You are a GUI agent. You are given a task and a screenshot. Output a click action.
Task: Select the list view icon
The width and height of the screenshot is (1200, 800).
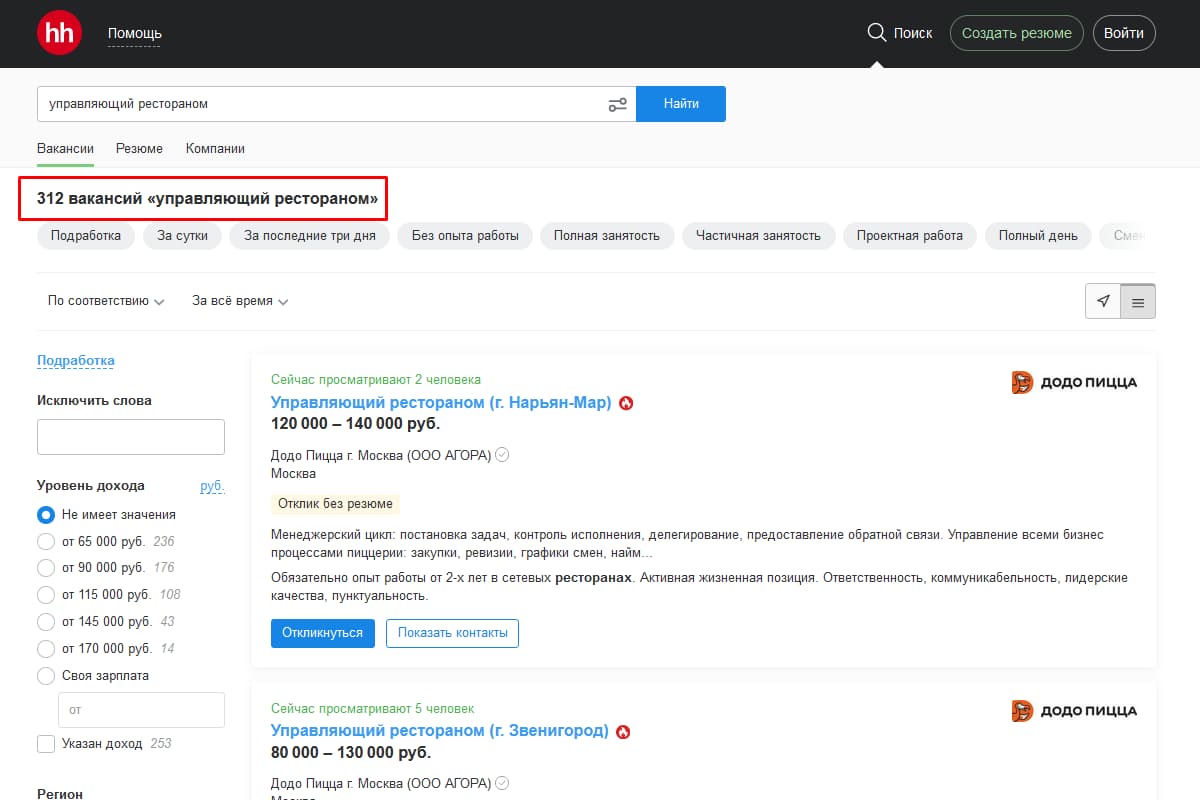coord(1137,301)
